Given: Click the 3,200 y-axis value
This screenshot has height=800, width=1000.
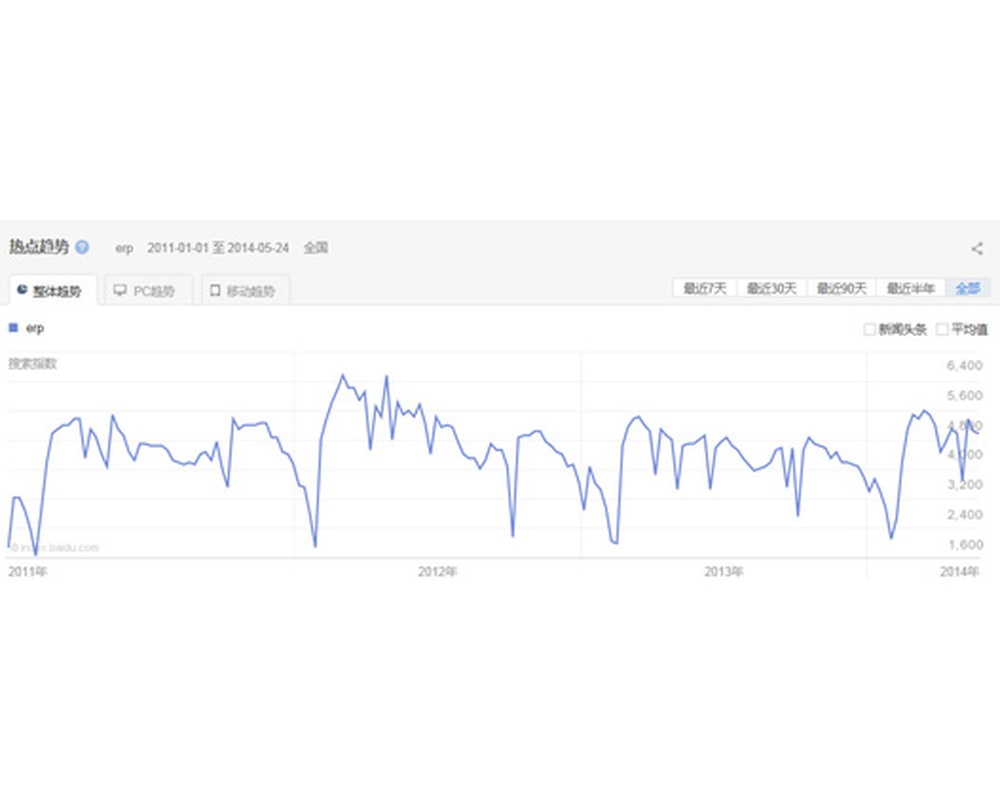Looking at the screenshot, I should coord(964,485).
